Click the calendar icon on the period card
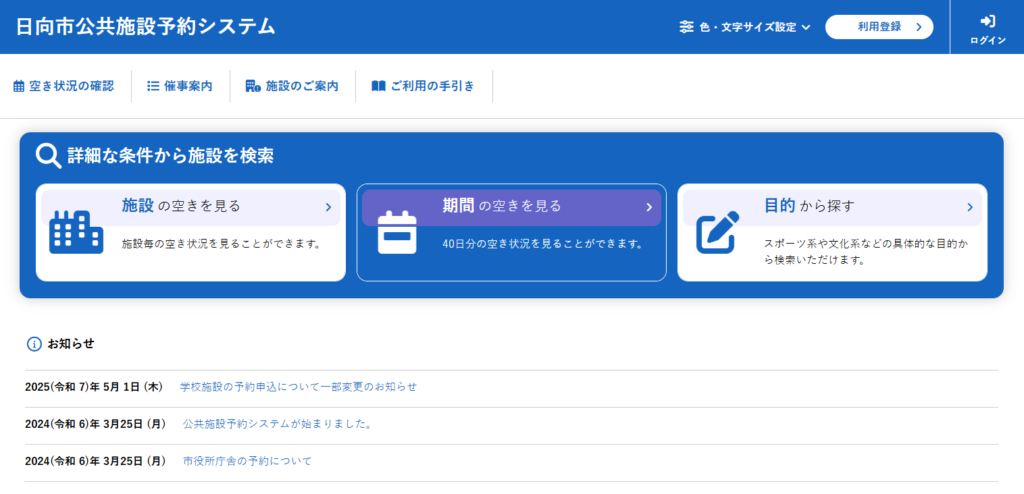 point(397,232)
